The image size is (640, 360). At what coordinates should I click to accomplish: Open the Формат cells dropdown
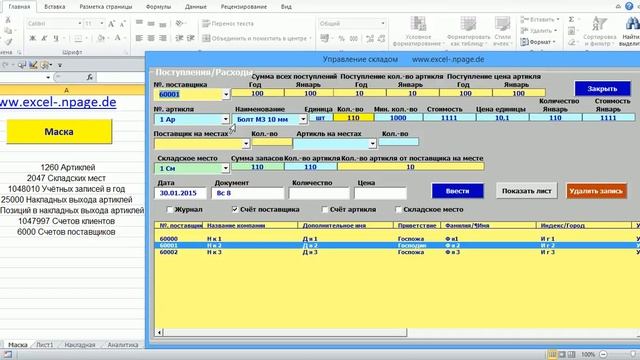[539, 42]
